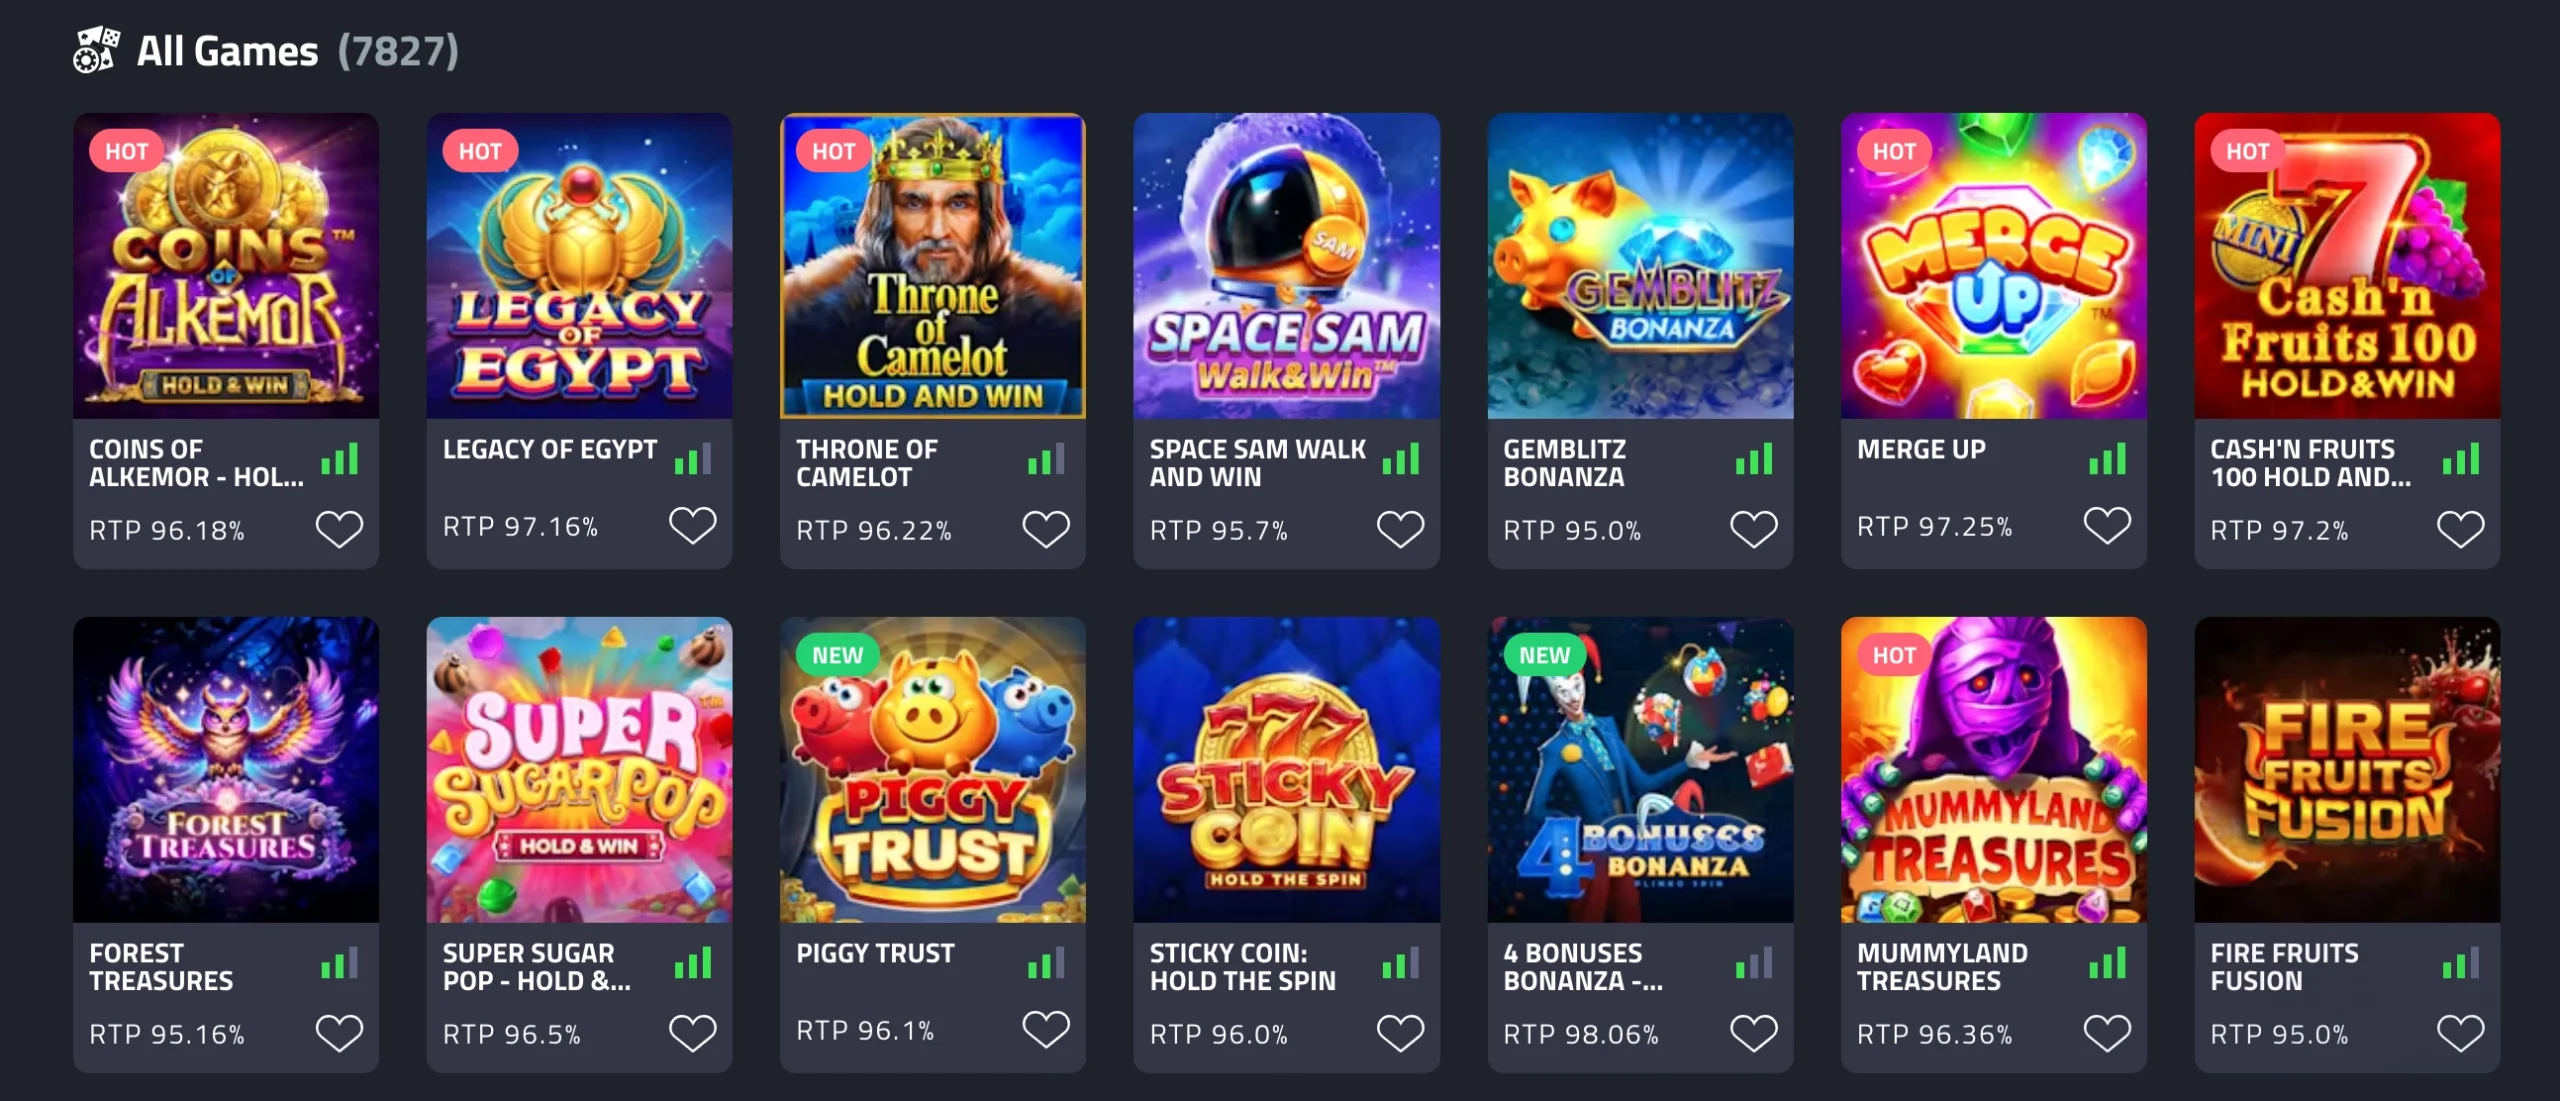Screen dimensions: 2560x1101
Task: Click volatility bars icon on Merge Up
Action: pyautogui.click(x=2107, y=459)
